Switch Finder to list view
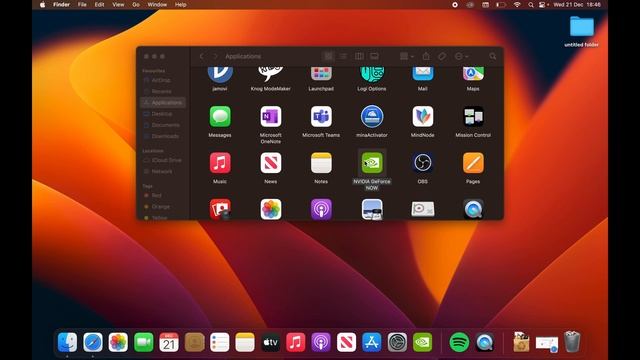 click(344, 56)
